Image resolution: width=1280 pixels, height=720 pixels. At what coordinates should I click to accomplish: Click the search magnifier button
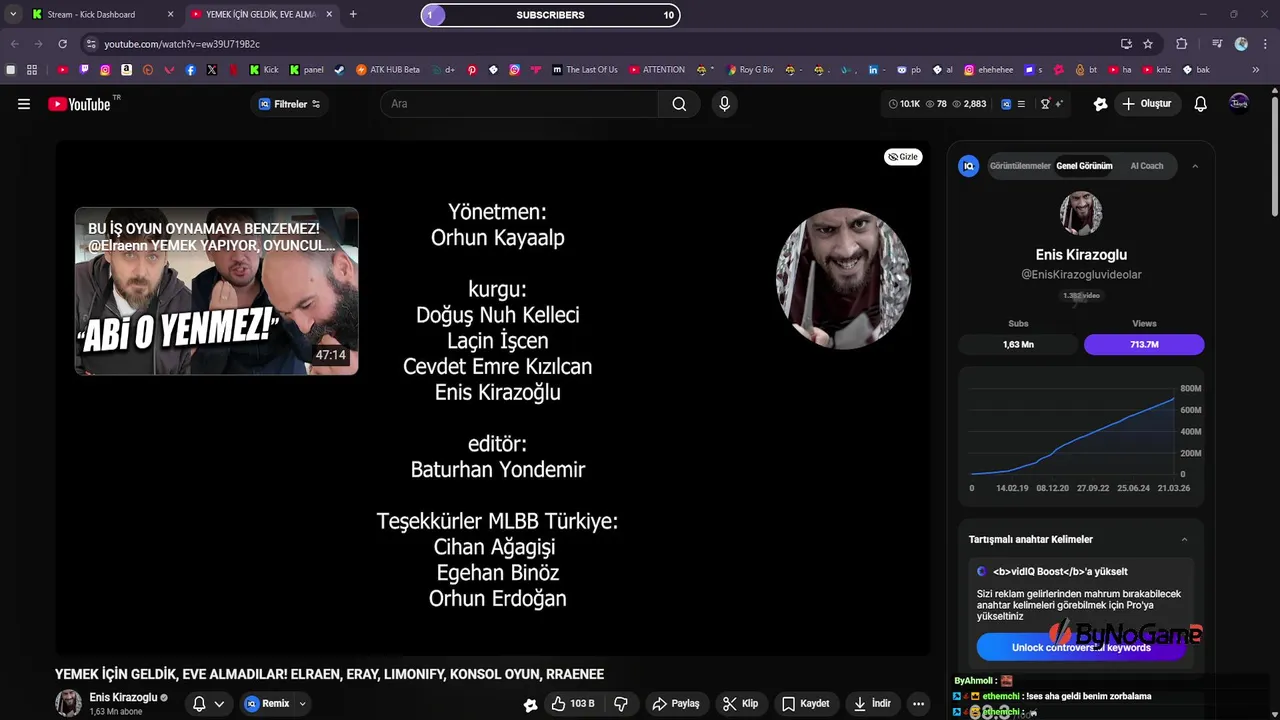[x=679, y=104]
